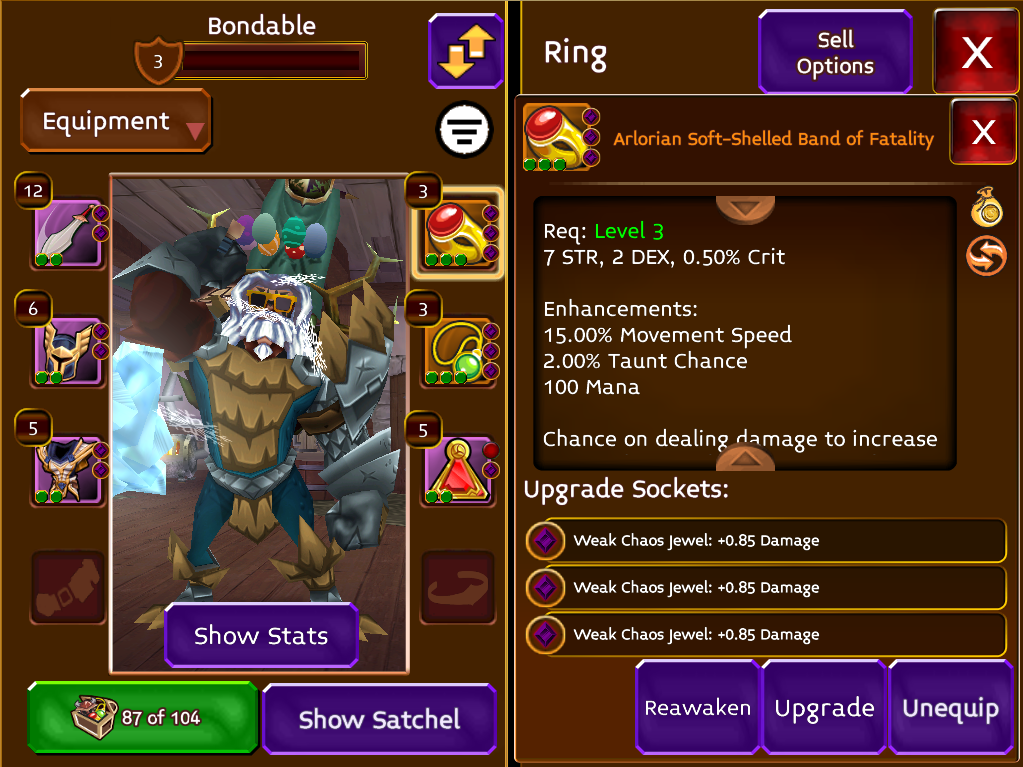Click the Upgrade button
1023x767 pixels.
(824, 708)
